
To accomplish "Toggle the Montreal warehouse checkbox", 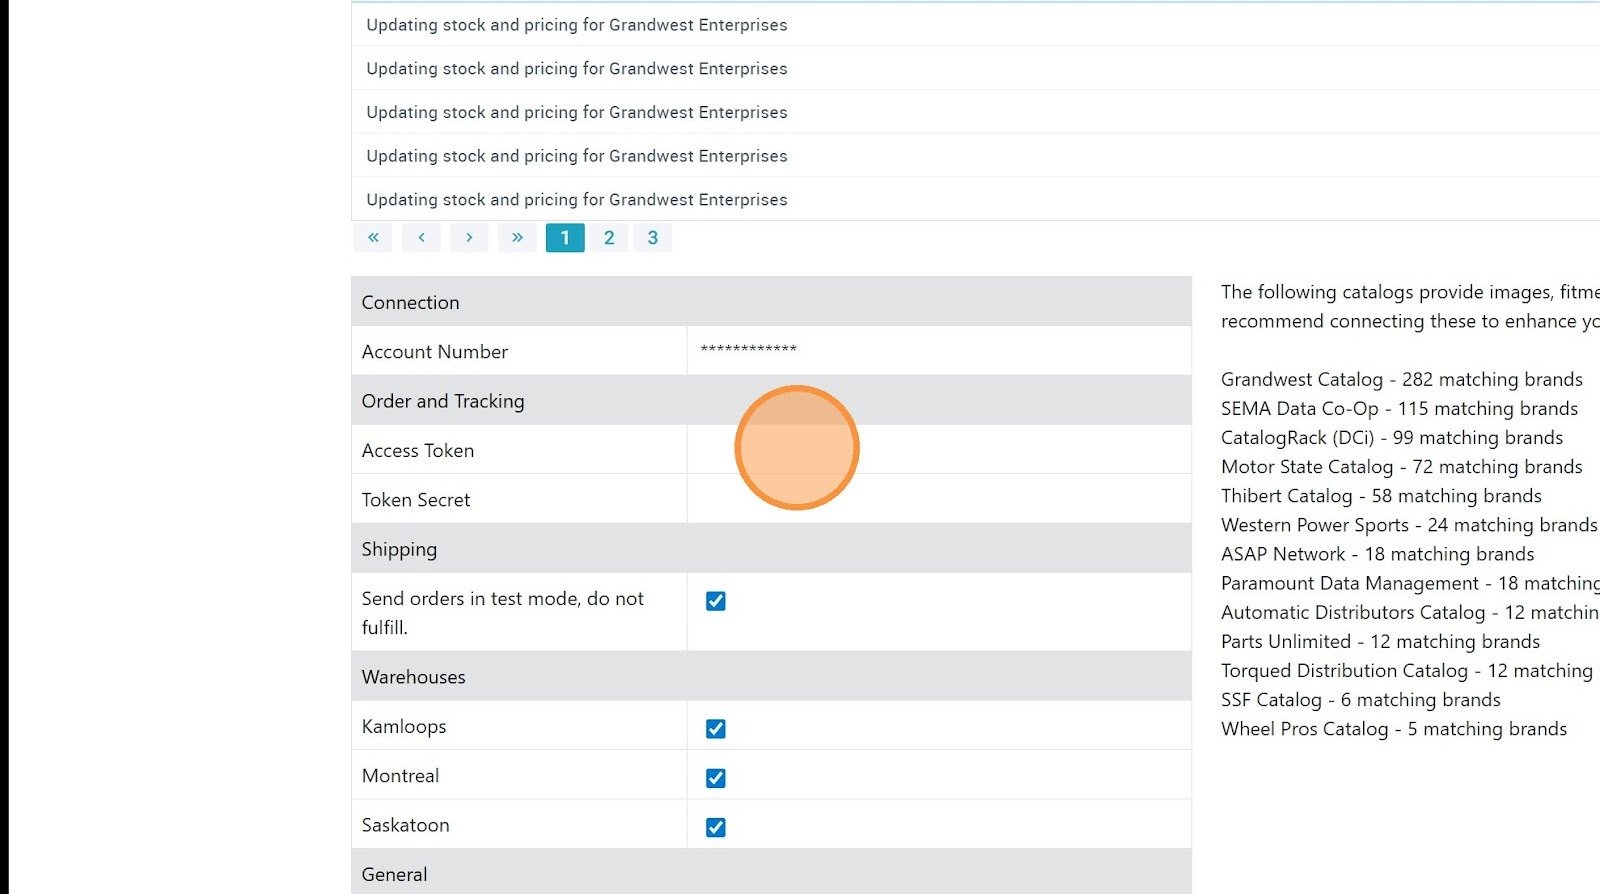I will (716, 778).
